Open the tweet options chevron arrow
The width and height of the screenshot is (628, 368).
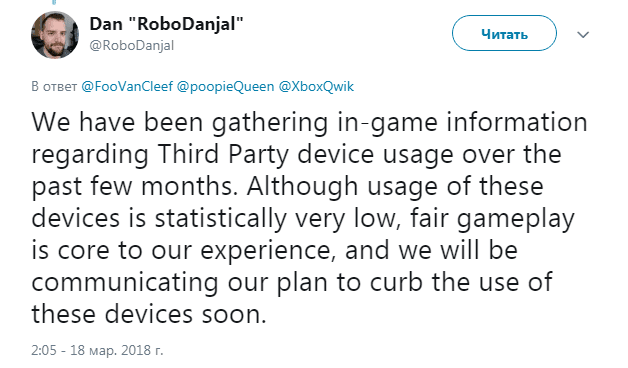point(583,35)
